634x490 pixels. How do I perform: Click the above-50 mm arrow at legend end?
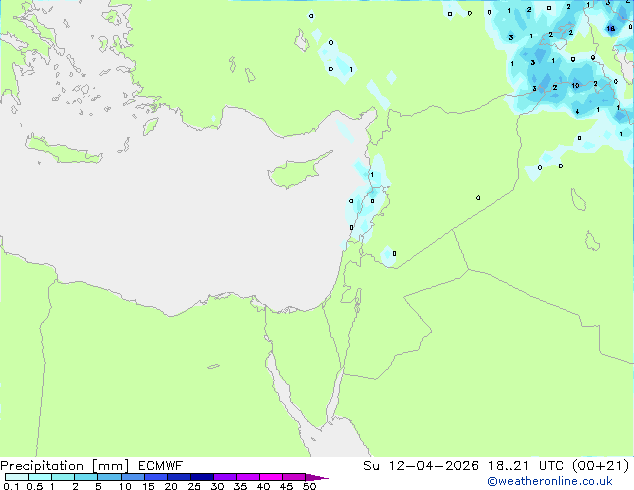click(x=317, y=478)
